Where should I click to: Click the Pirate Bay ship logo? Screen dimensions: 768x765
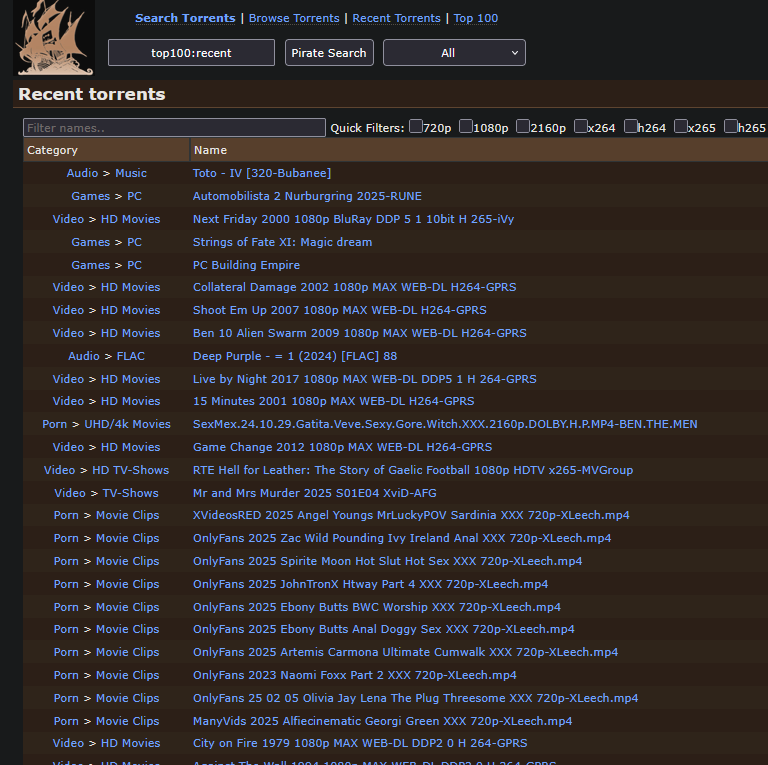(x=54, y=38)
